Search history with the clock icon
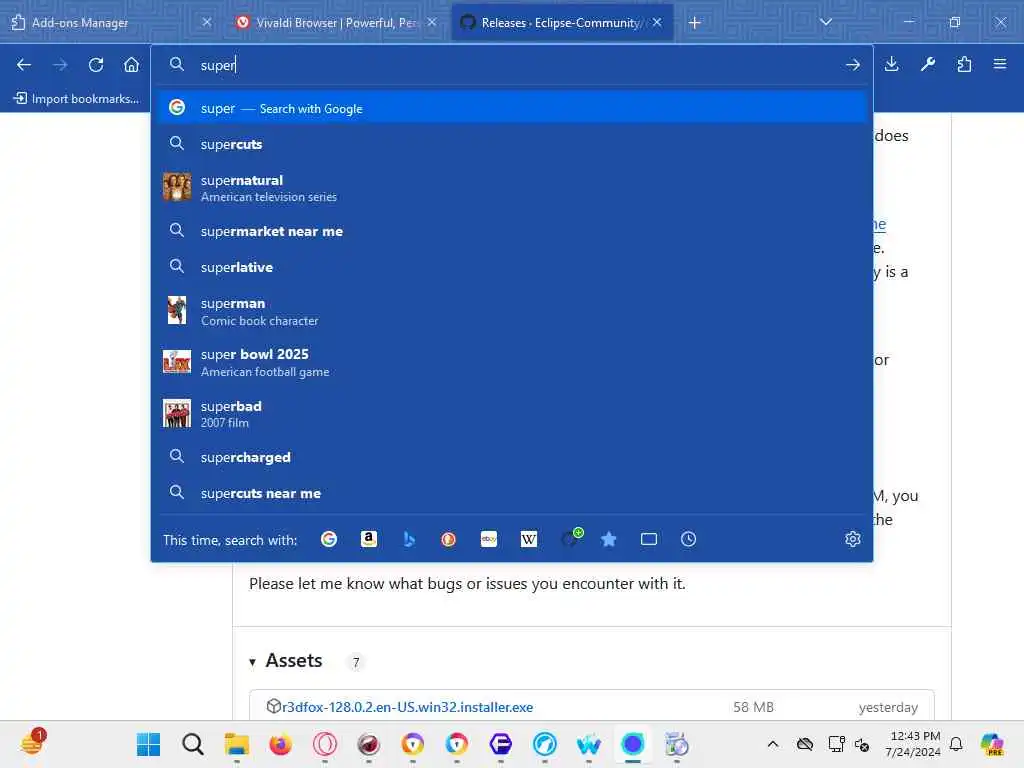This screenshot has height=768, width=1024. point(688,539)
